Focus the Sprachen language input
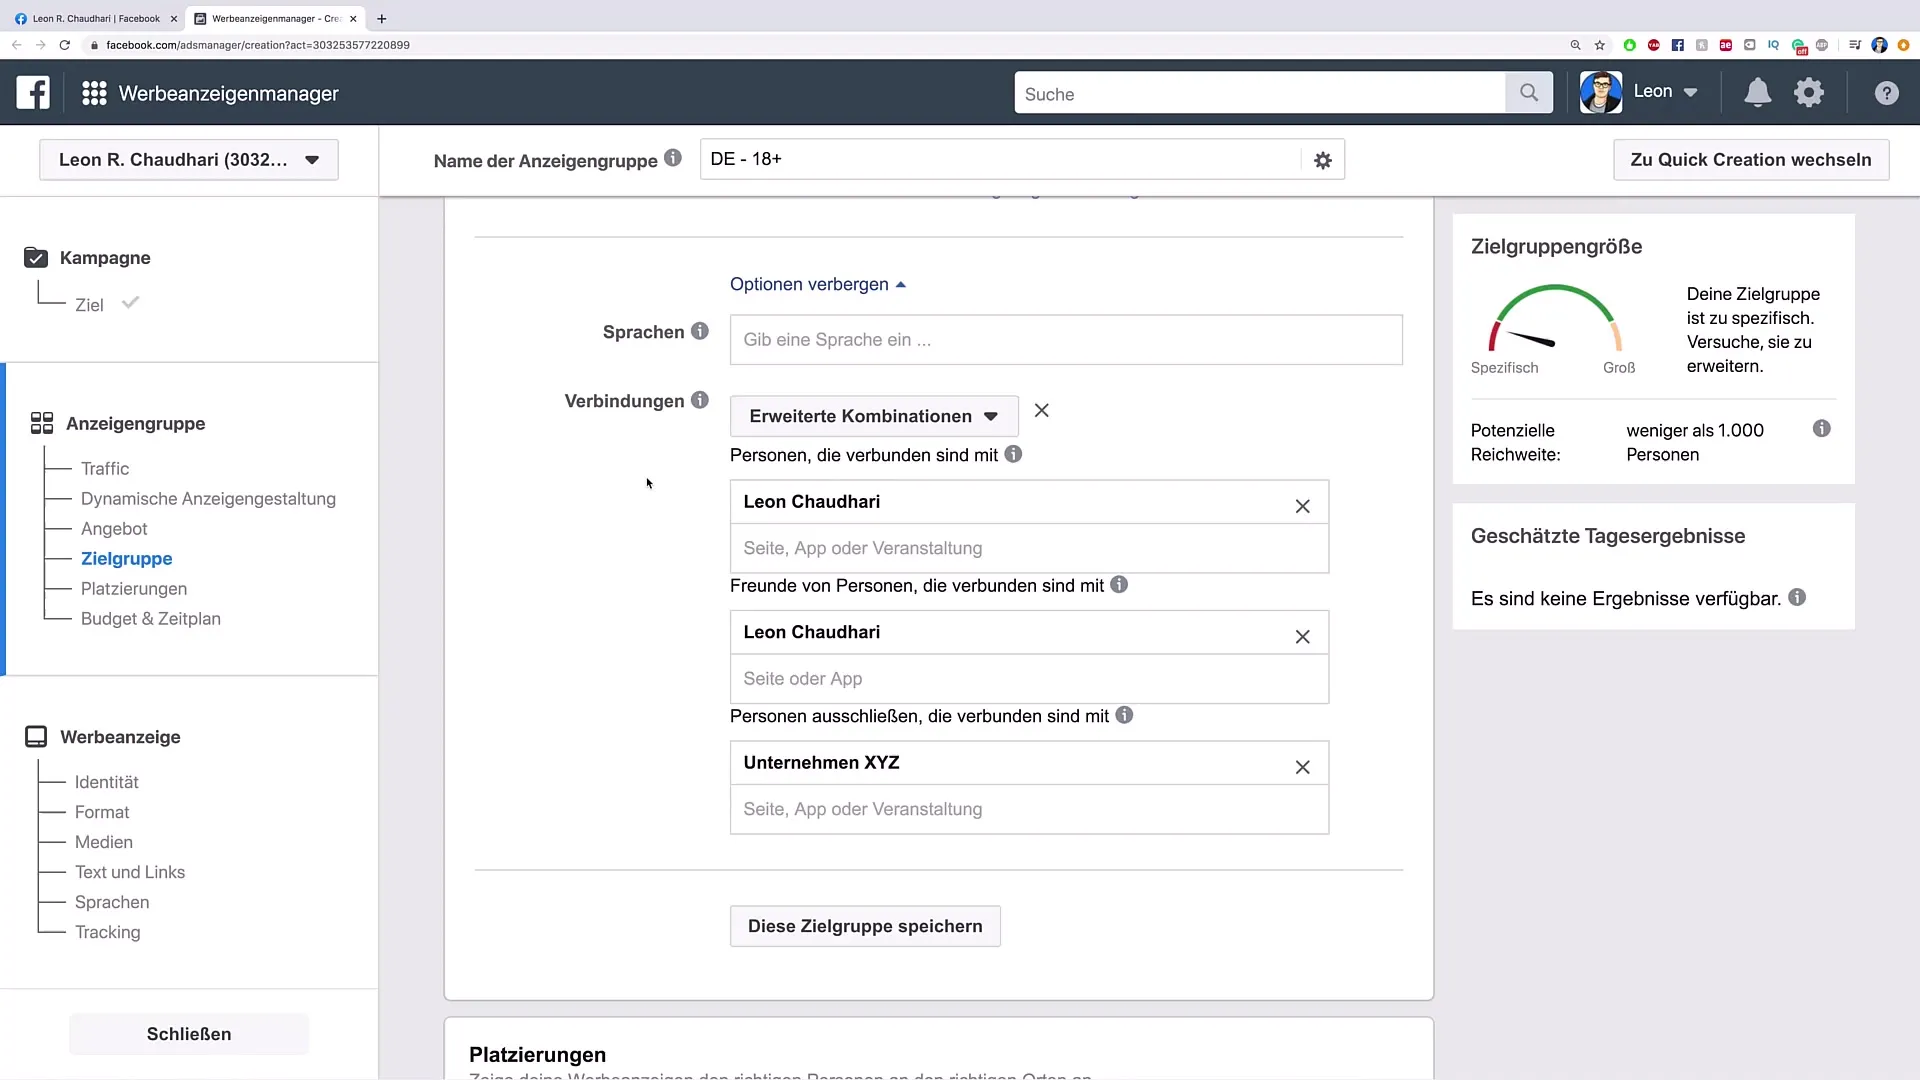The height and width of the screenshot is (1080, 1920). [1066, 340]
